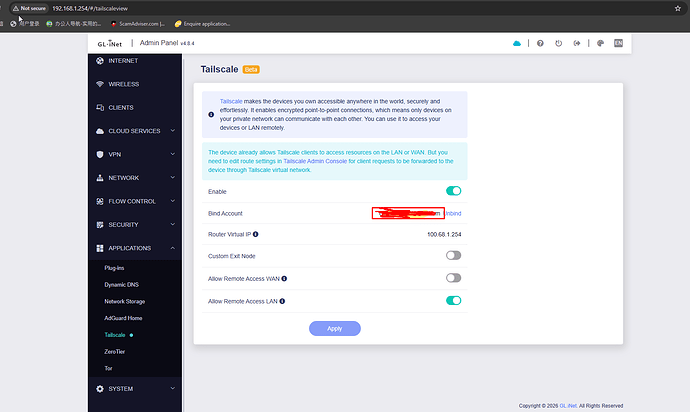This screenshot has height=412, width=690.
Task: Expand the VPN menu chevron
Action: click(172, 154)
